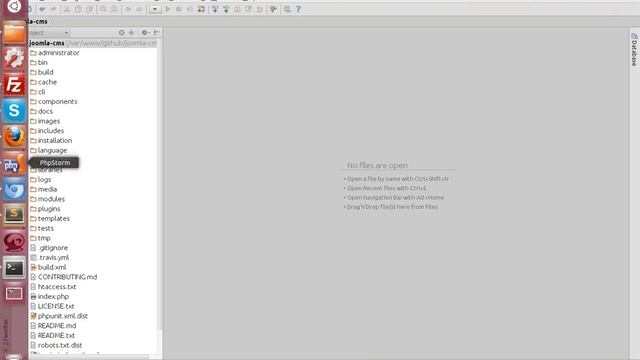
Task: Open the run configuration dropdown
Action: pos(155,9)
